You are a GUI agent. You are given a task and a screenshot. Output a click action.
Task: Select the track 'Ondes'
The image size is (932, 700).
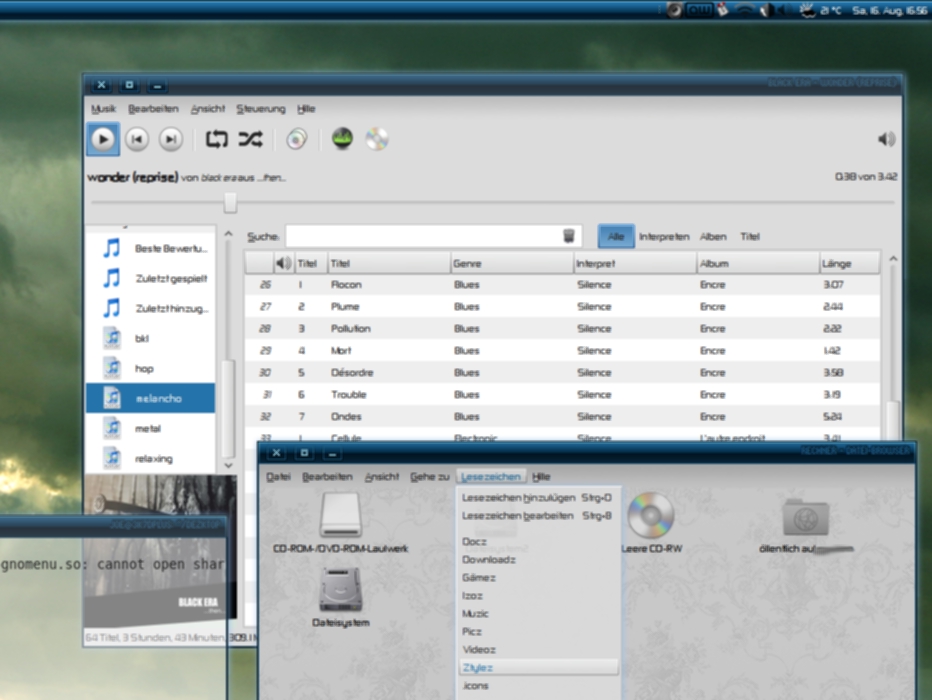coord(562,417)
